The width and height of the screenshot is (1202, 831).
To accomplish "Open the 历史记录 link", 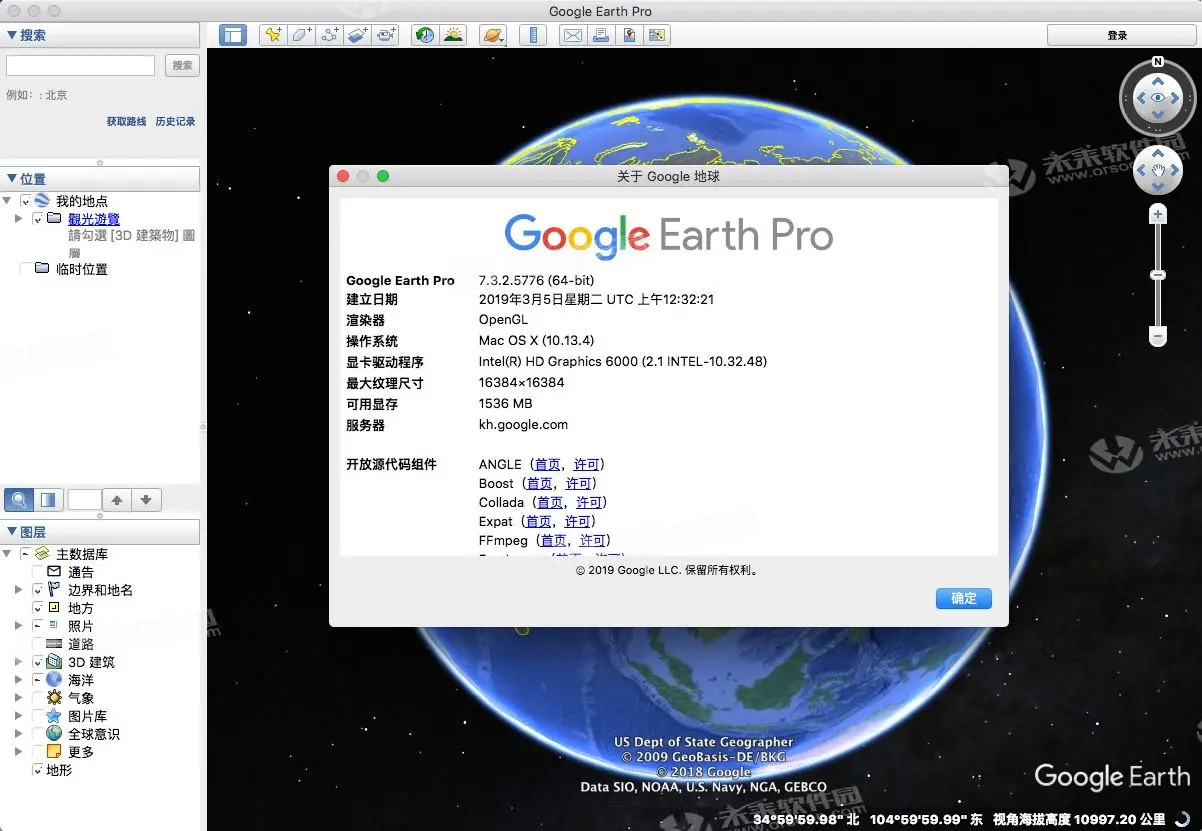I will [x=175, y=121].
